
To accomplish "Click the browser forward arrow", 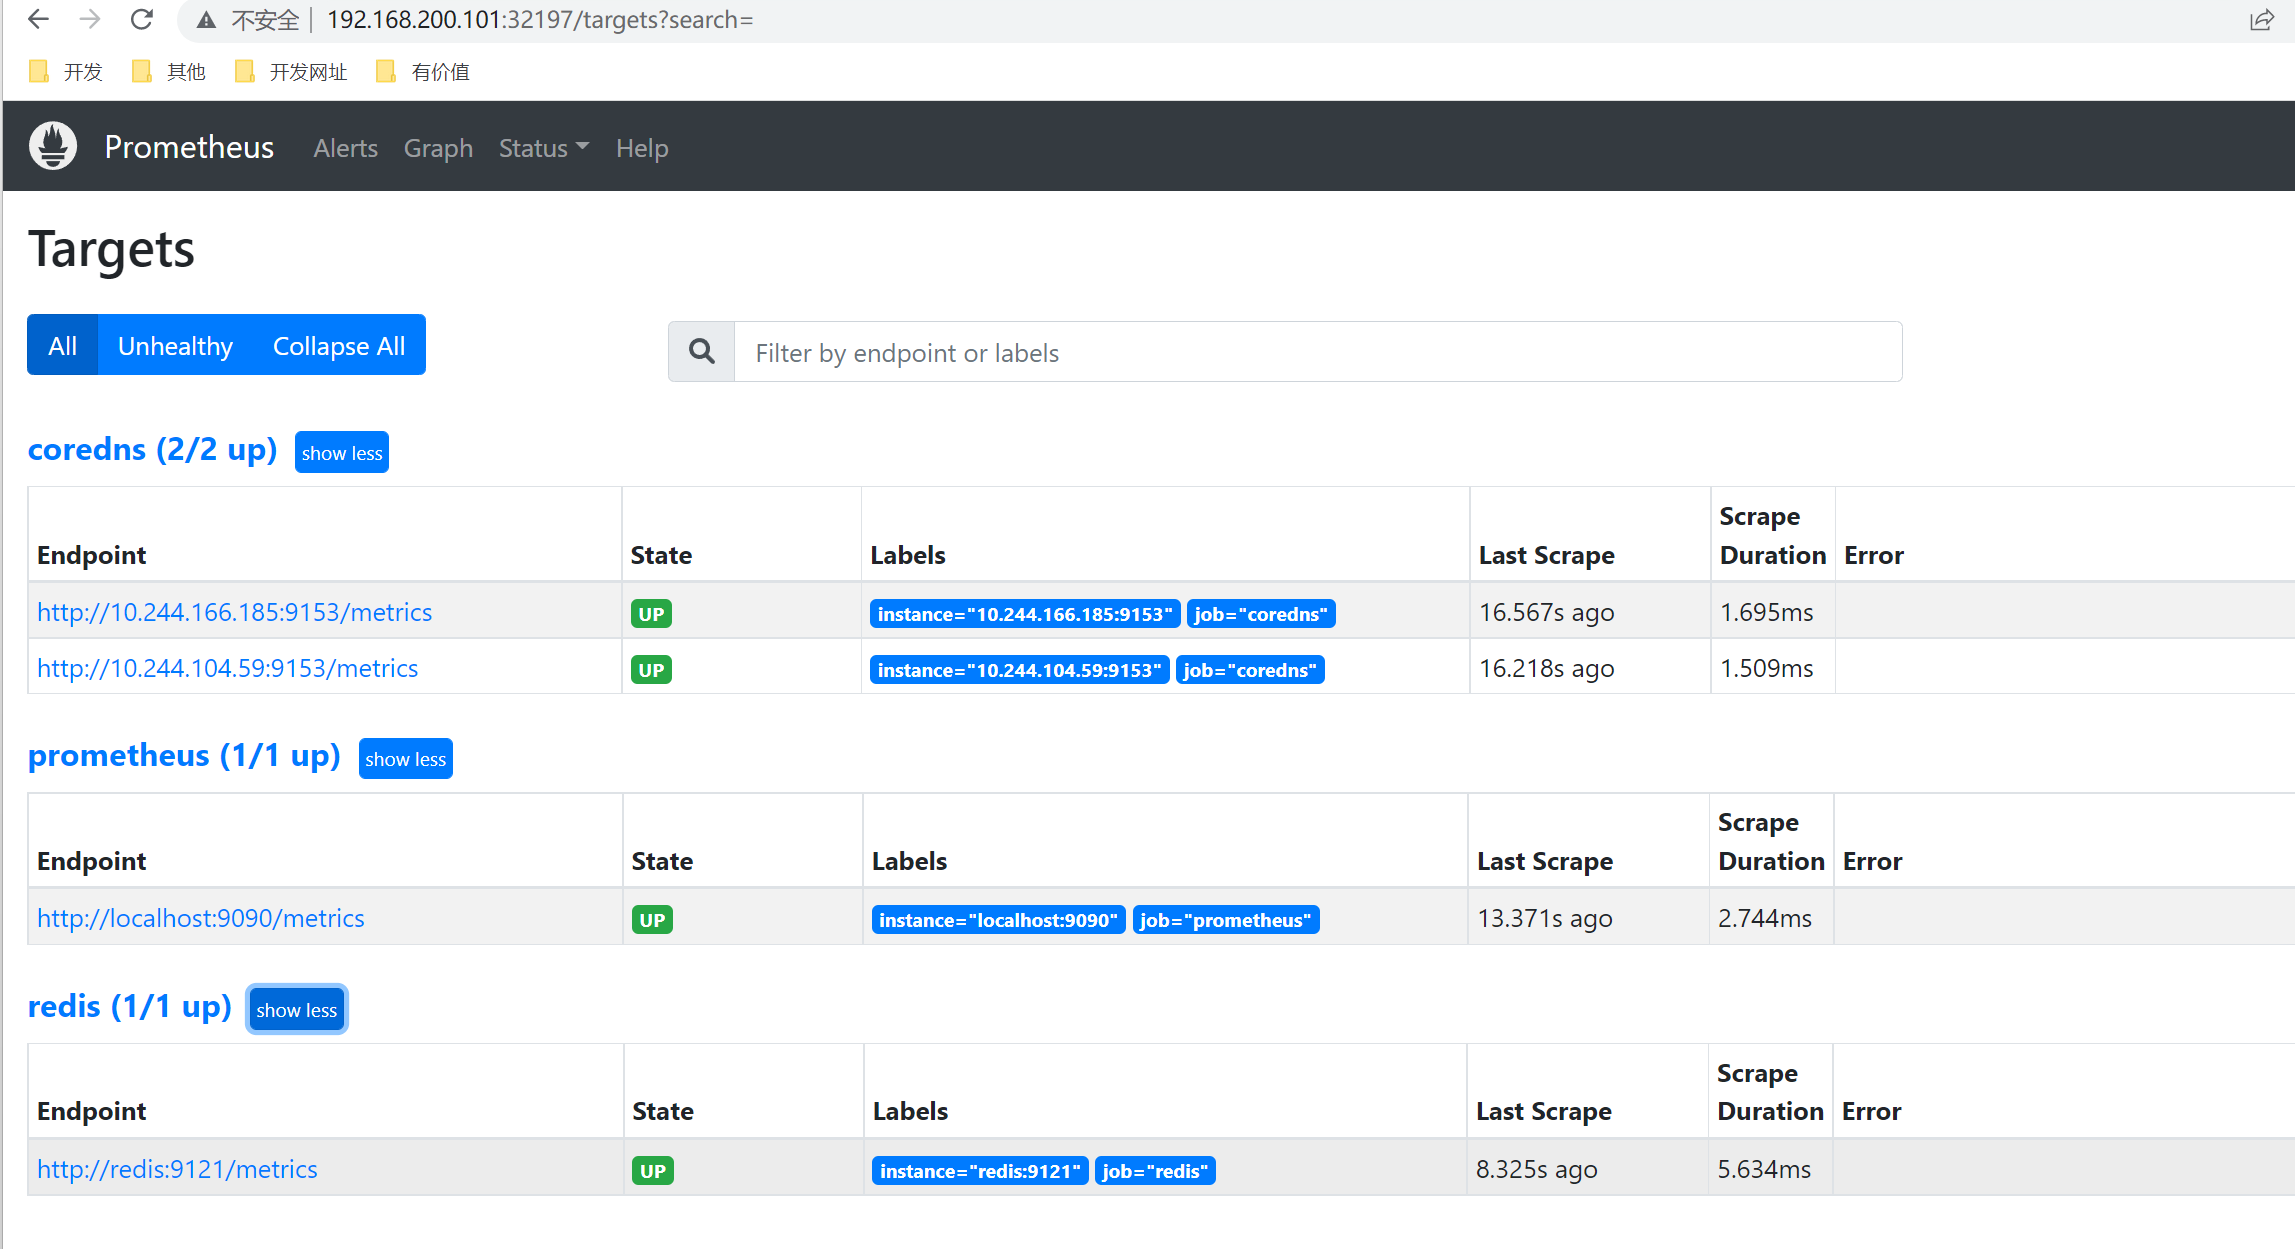I will pyautogui.click(x=90, y=19).
